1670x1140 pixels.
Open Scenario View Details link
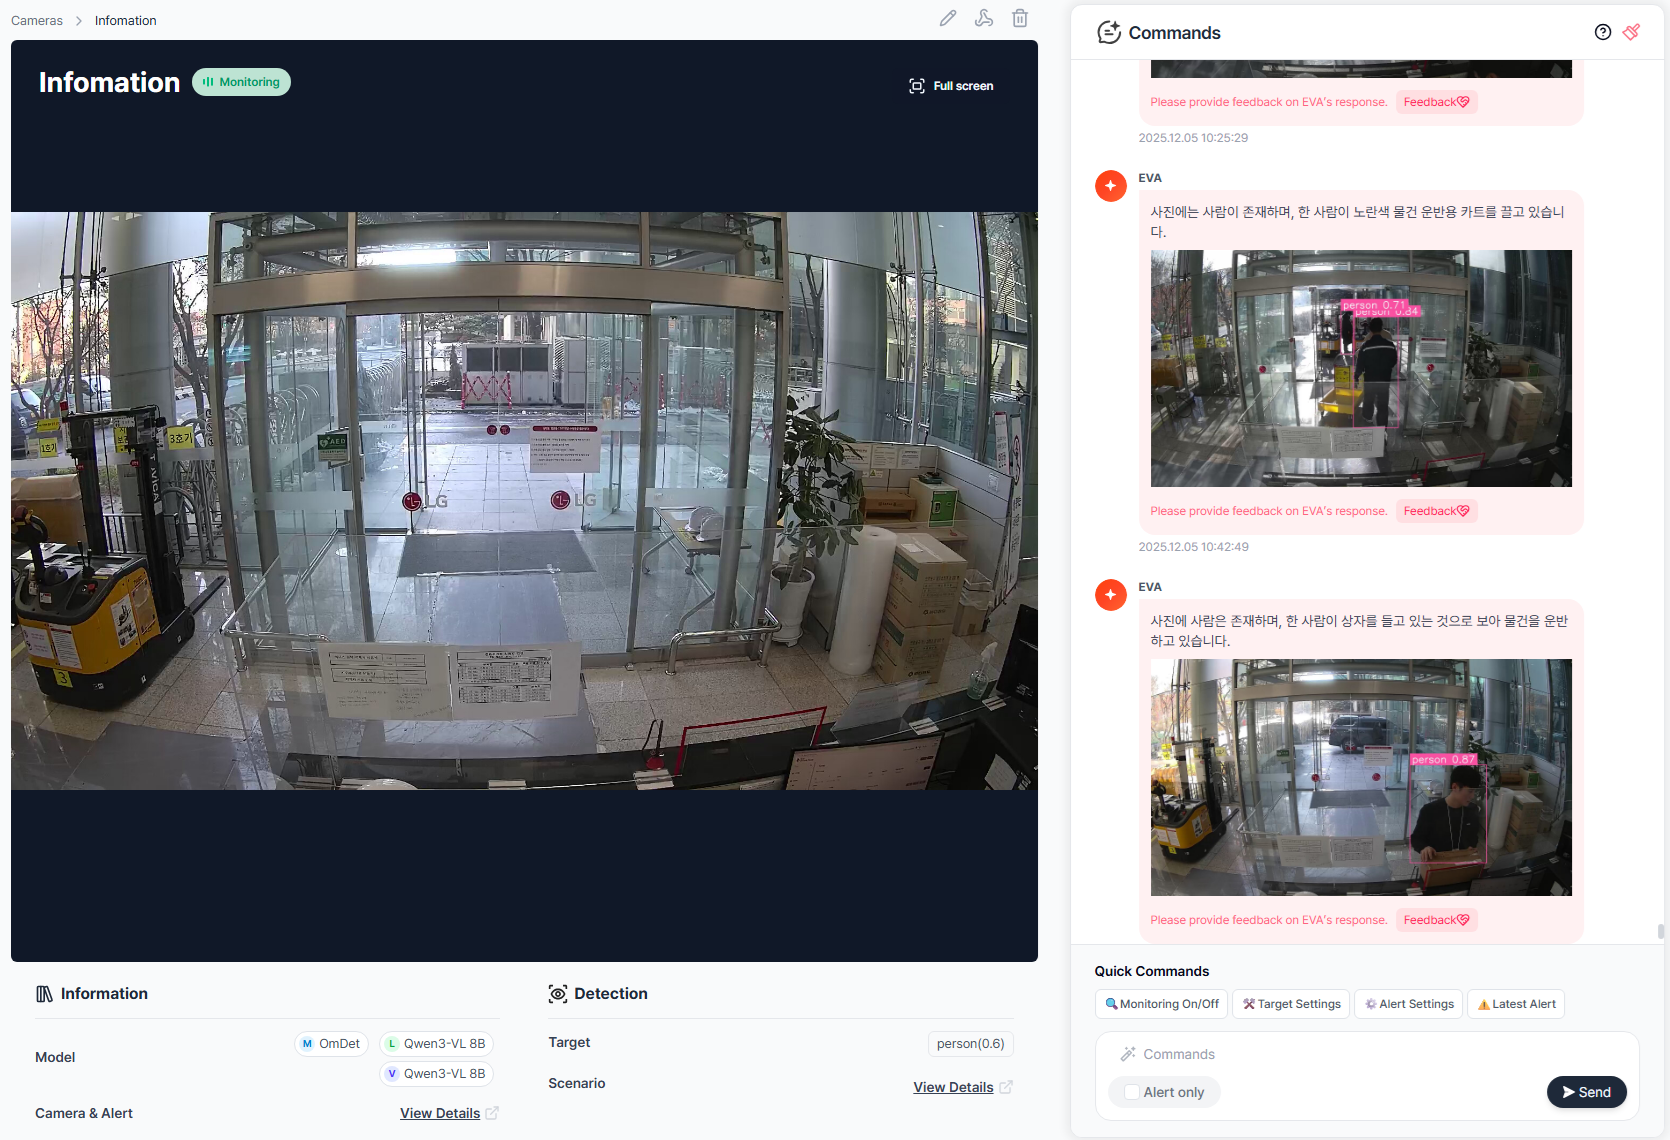coord(953,1087)
